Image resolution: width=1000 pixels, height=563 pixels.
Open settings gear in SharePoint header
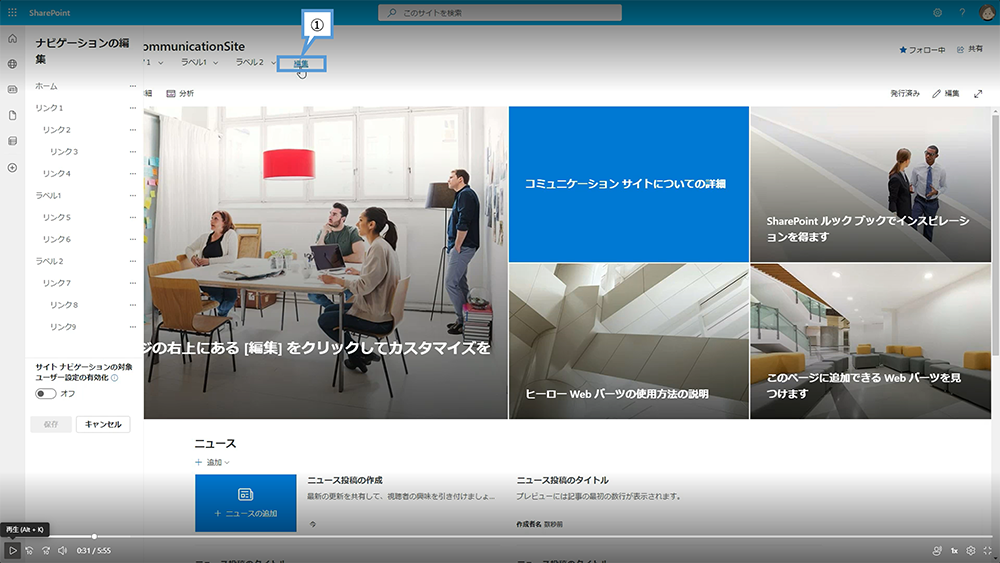tap(938, 12)
